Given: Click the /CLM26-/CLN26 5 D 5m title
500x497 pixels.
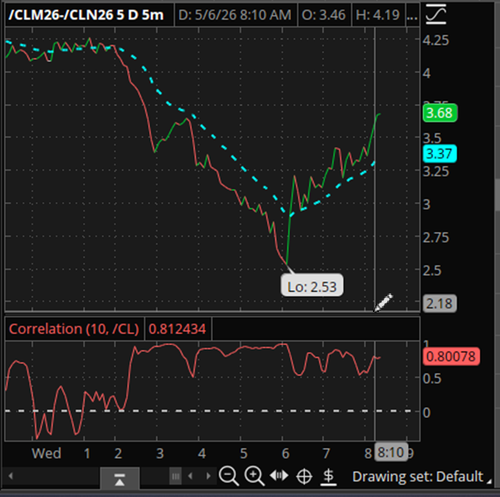Looking at the screenshot, I should pyautogui.click(x=86, y=15).
